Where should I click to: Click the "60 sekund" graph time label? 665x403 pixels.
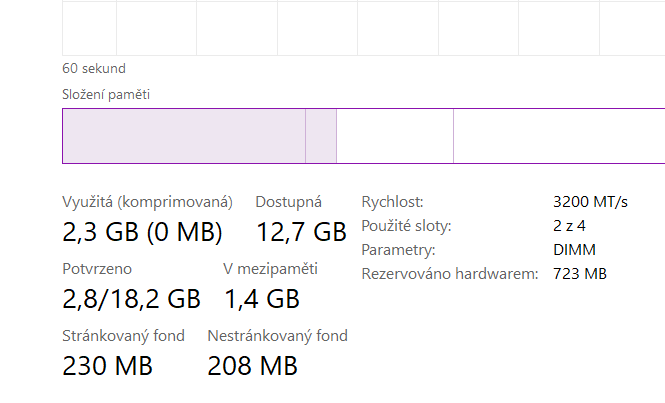(94, 69)
